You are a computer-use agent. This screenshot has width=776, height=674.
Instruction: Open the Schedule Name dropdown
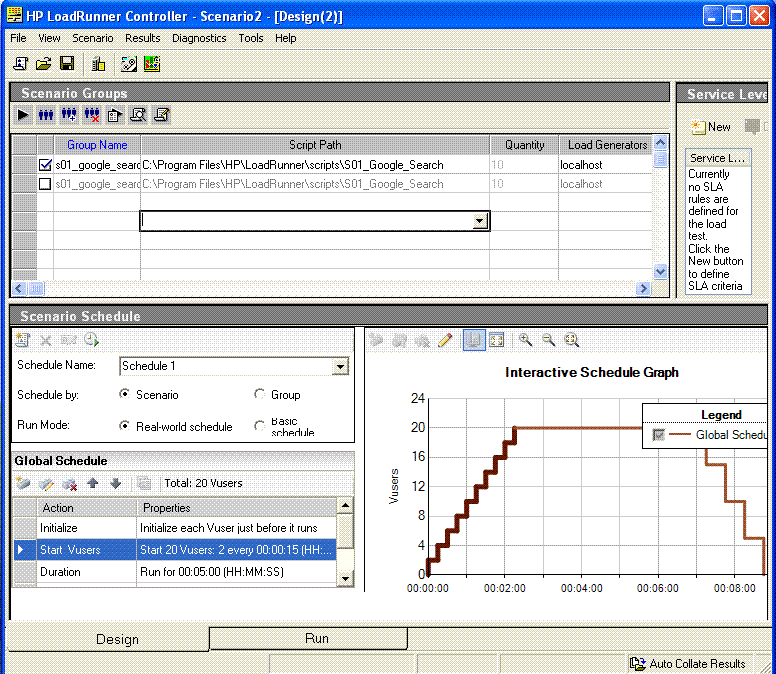[340, 367]
